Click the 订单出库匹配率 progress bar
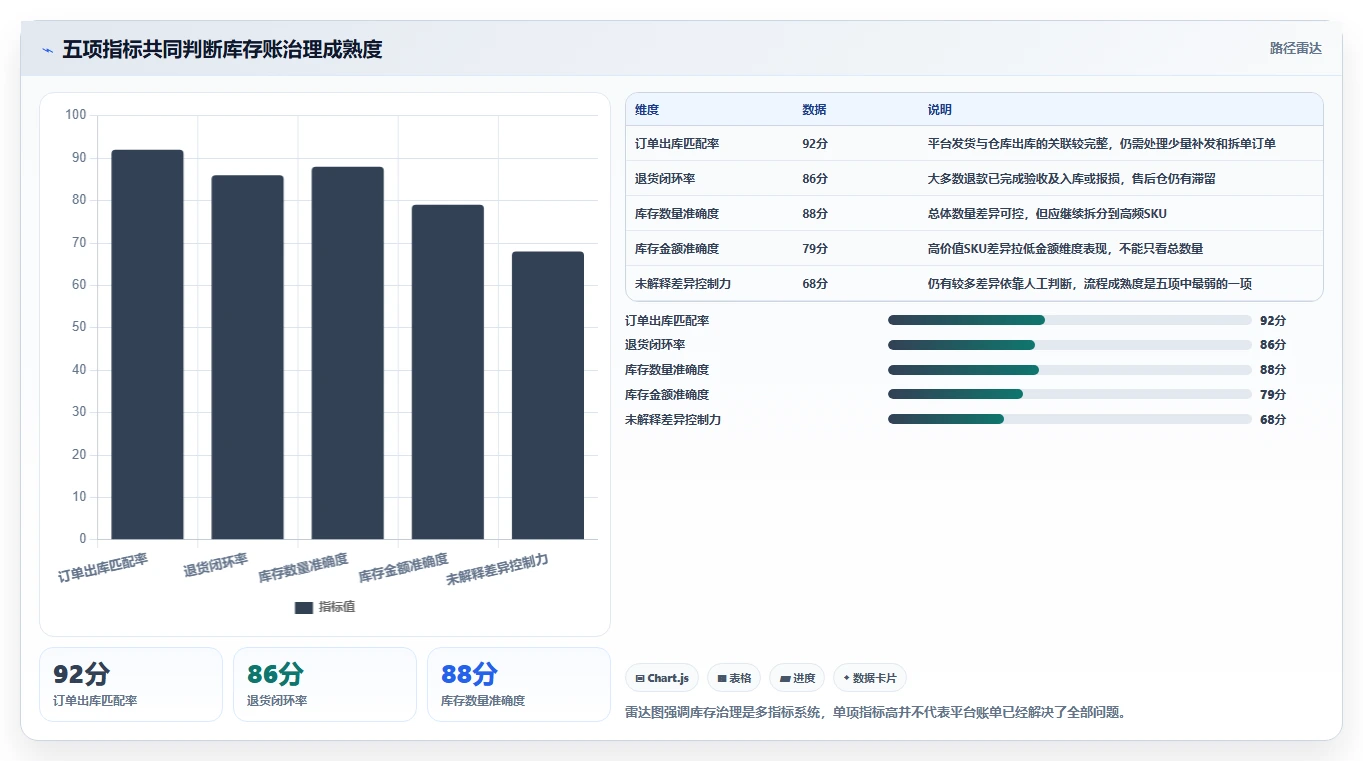 [x=1070, y=320]
